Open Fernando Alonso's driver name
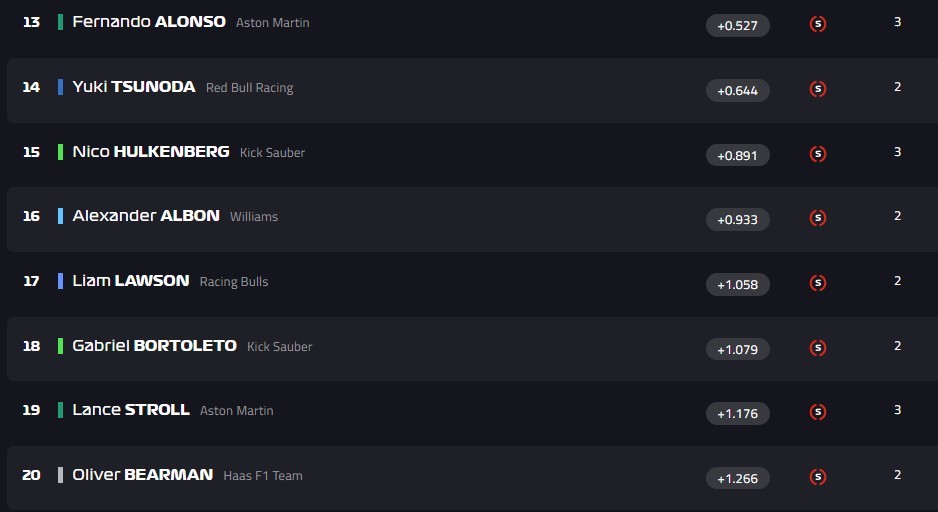 (149, 22)
